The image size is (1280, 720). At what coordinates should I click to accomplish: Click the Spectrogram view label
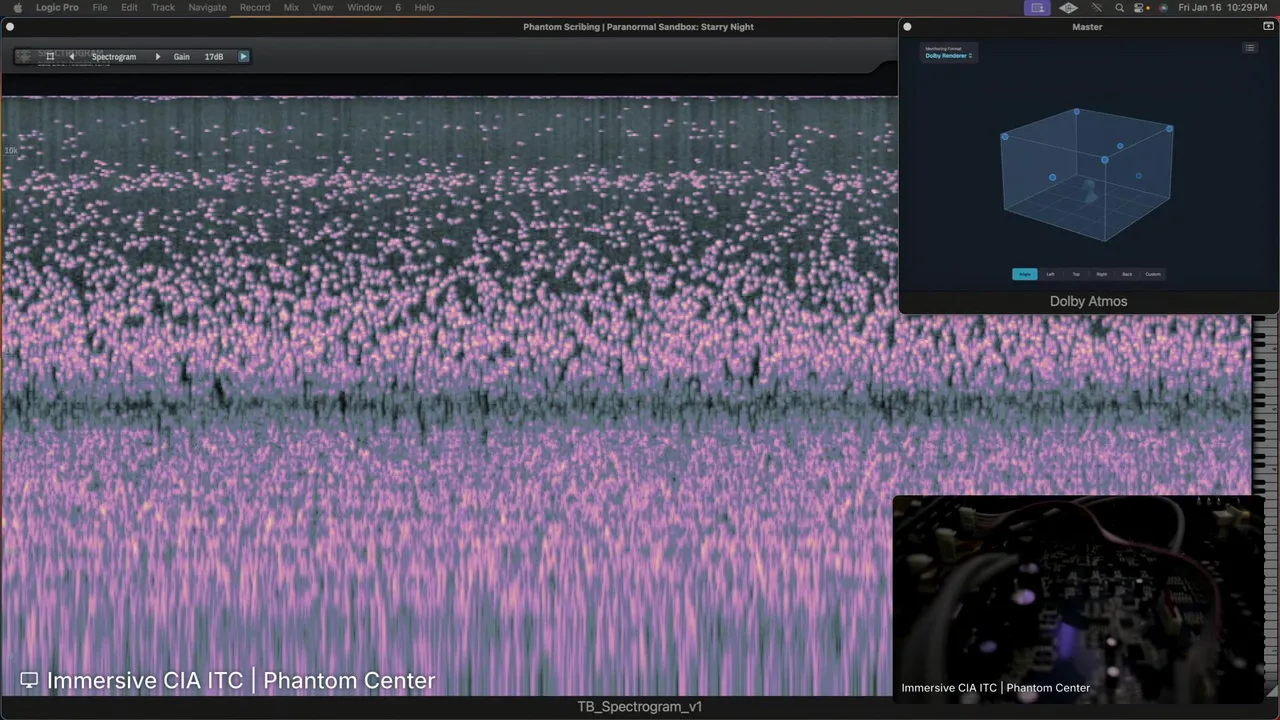pos(114,57)
